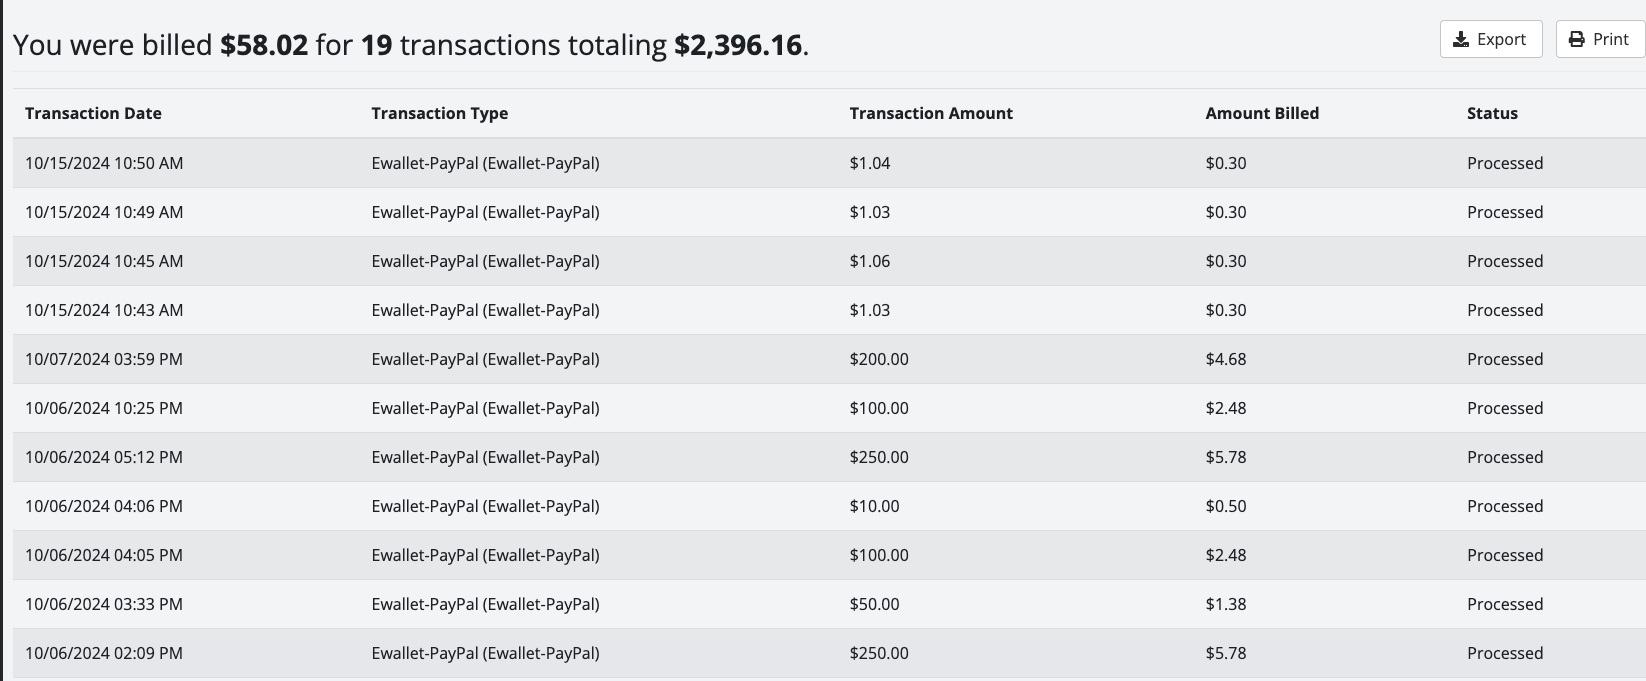This screenshot has width=1646, height=681.
Task: Click Ewallet-PayPal type in 10/06/2024 03:33 PM row
Action: tap(485, 604)
